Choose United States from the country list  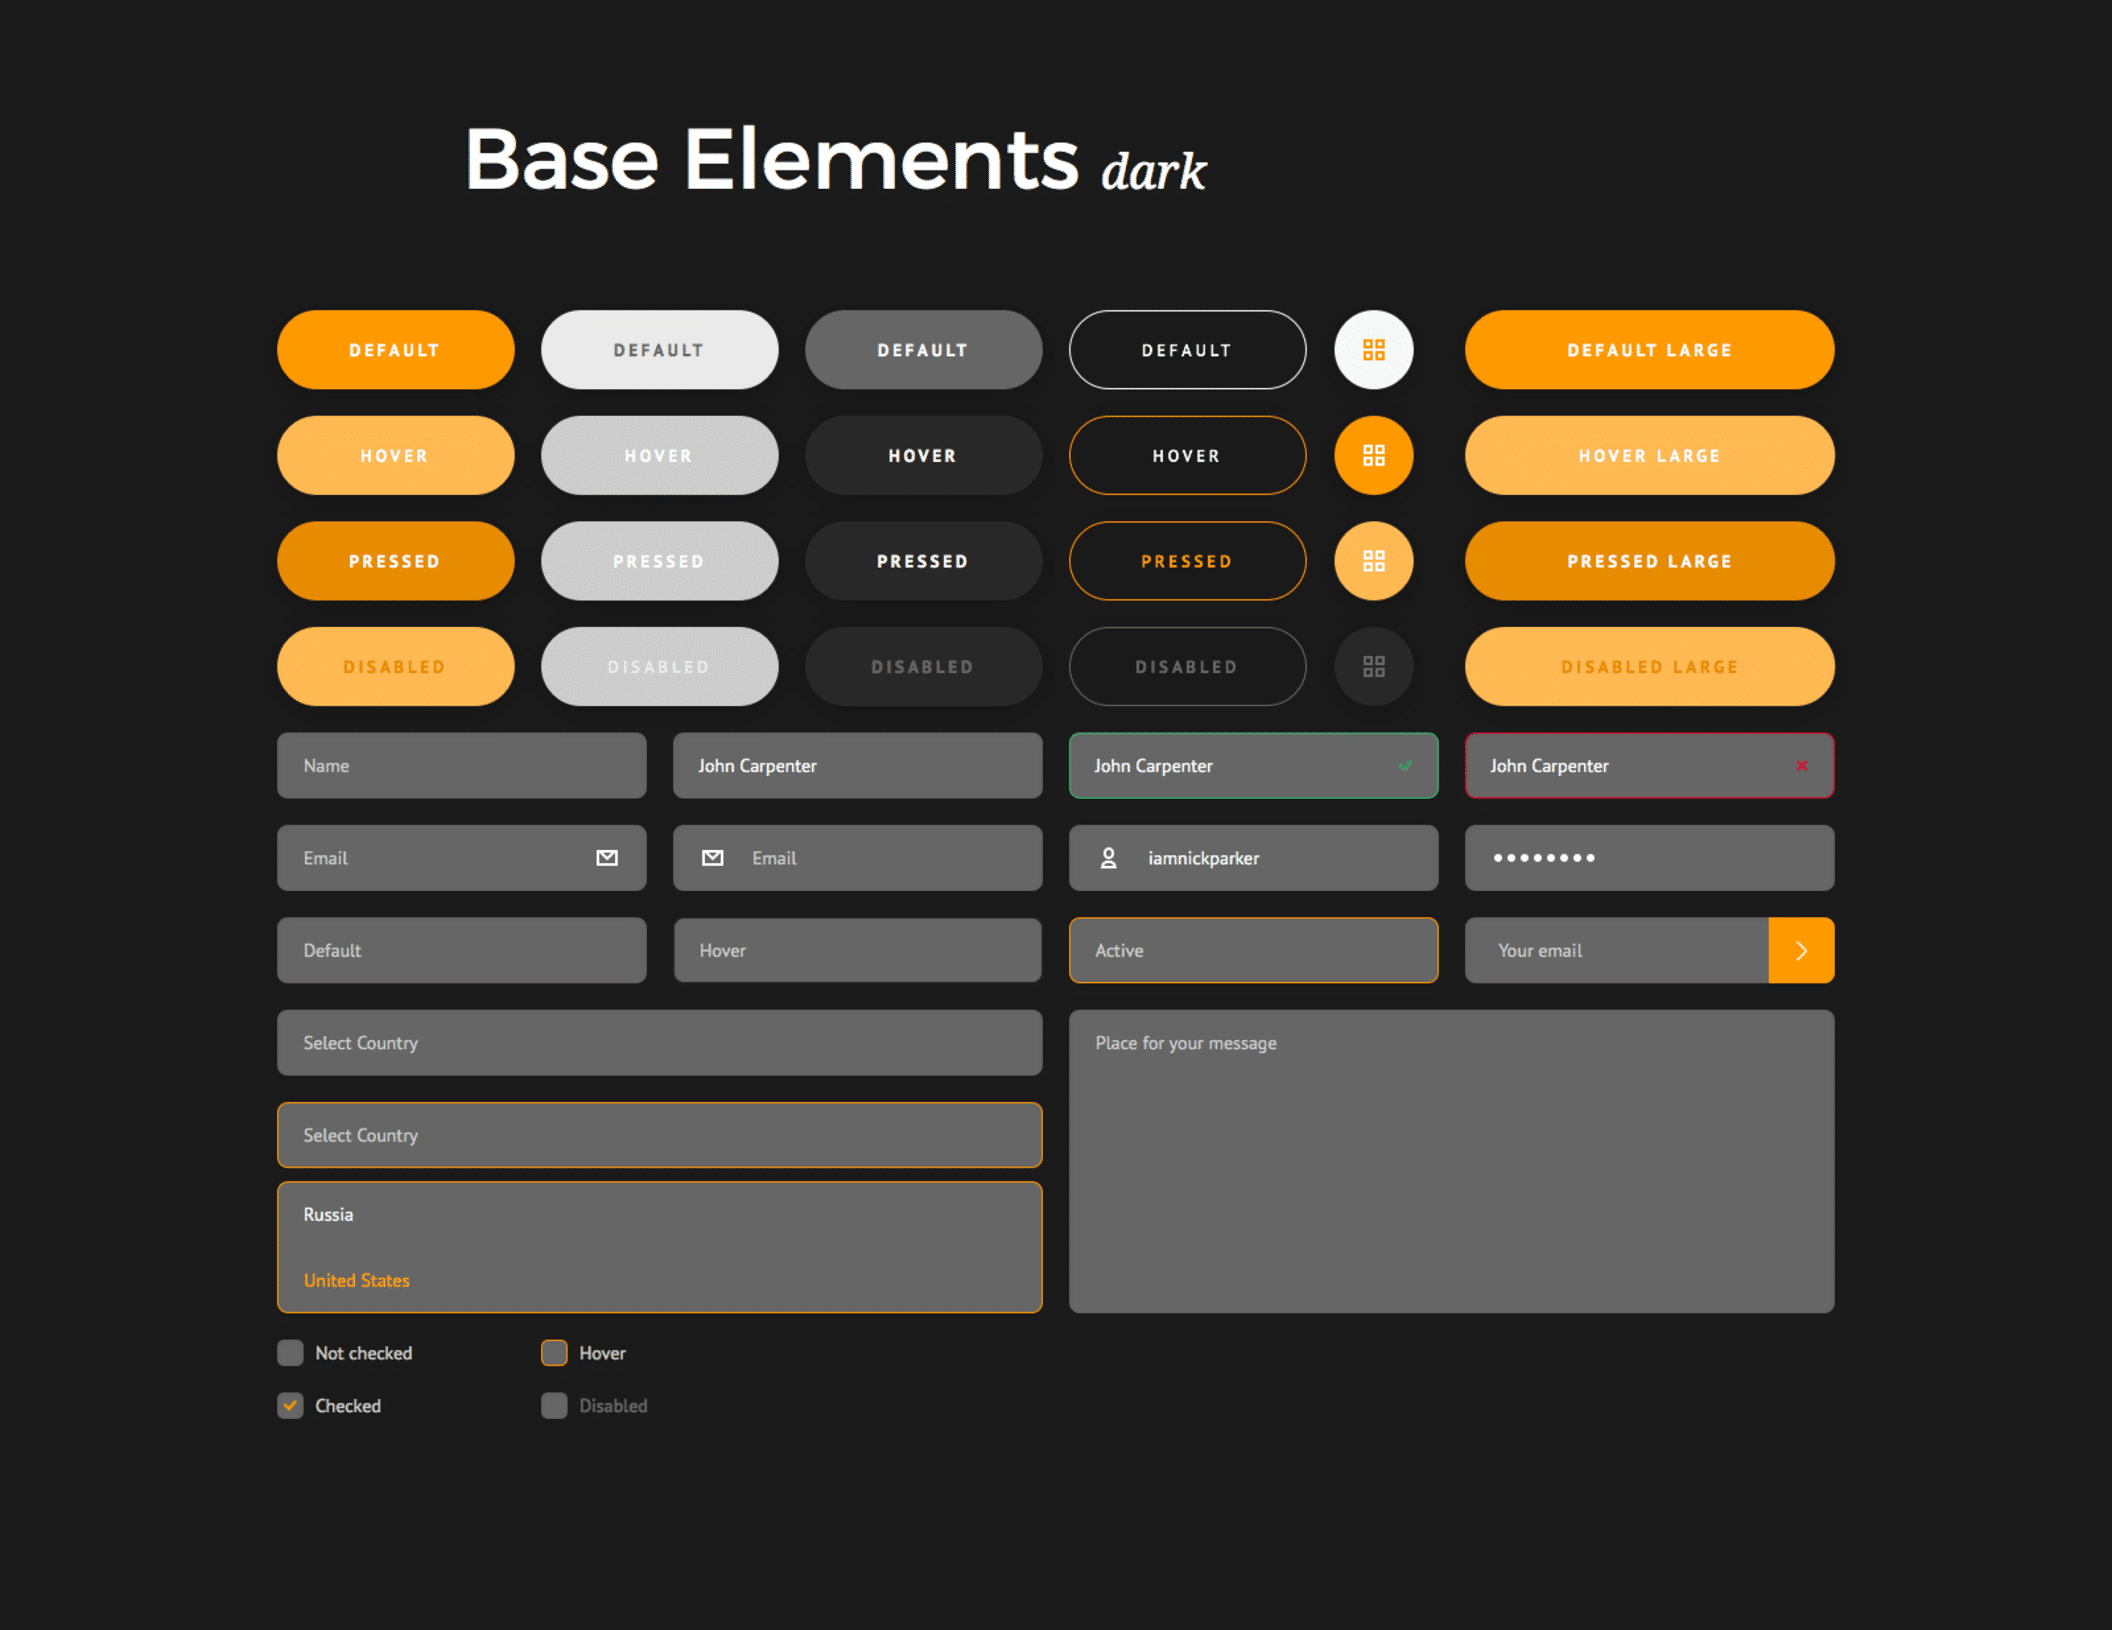(x=357, y=1281)
